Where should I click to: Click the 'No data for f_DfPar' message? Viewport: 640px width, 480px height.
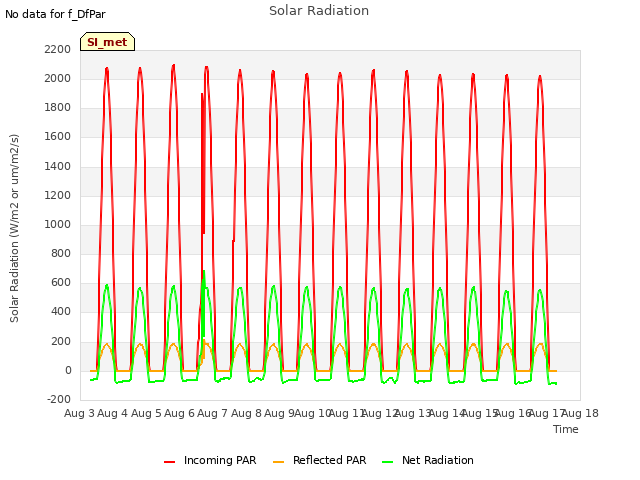pos(55,15)
